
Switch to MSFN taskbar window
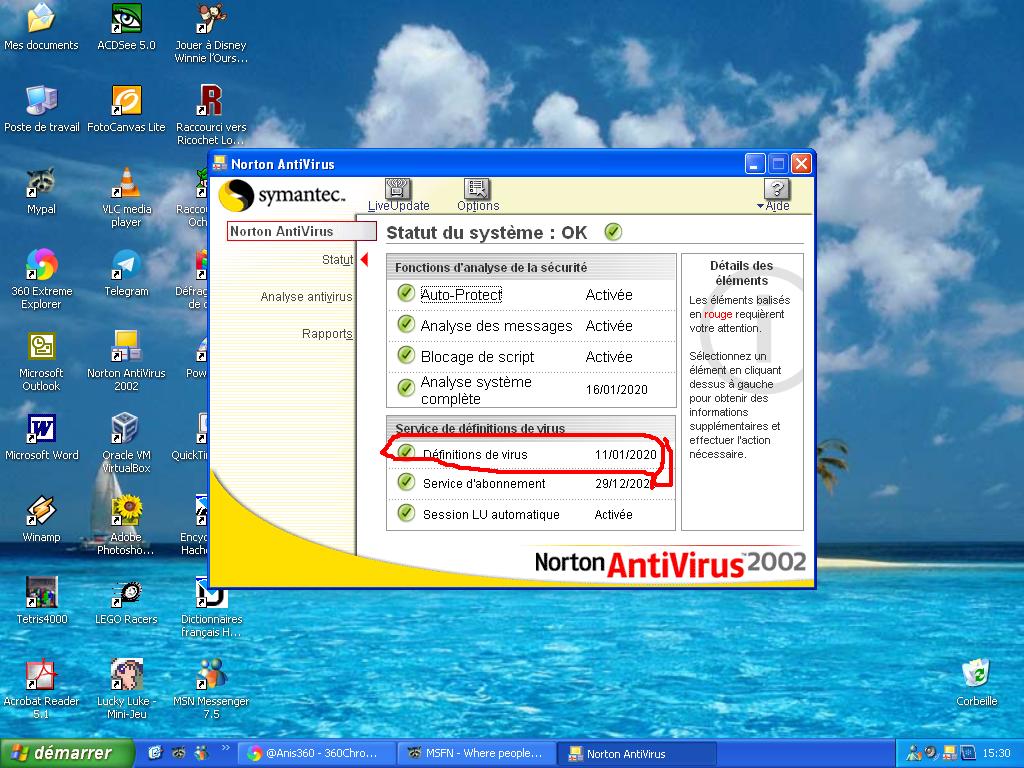(475, 754)
